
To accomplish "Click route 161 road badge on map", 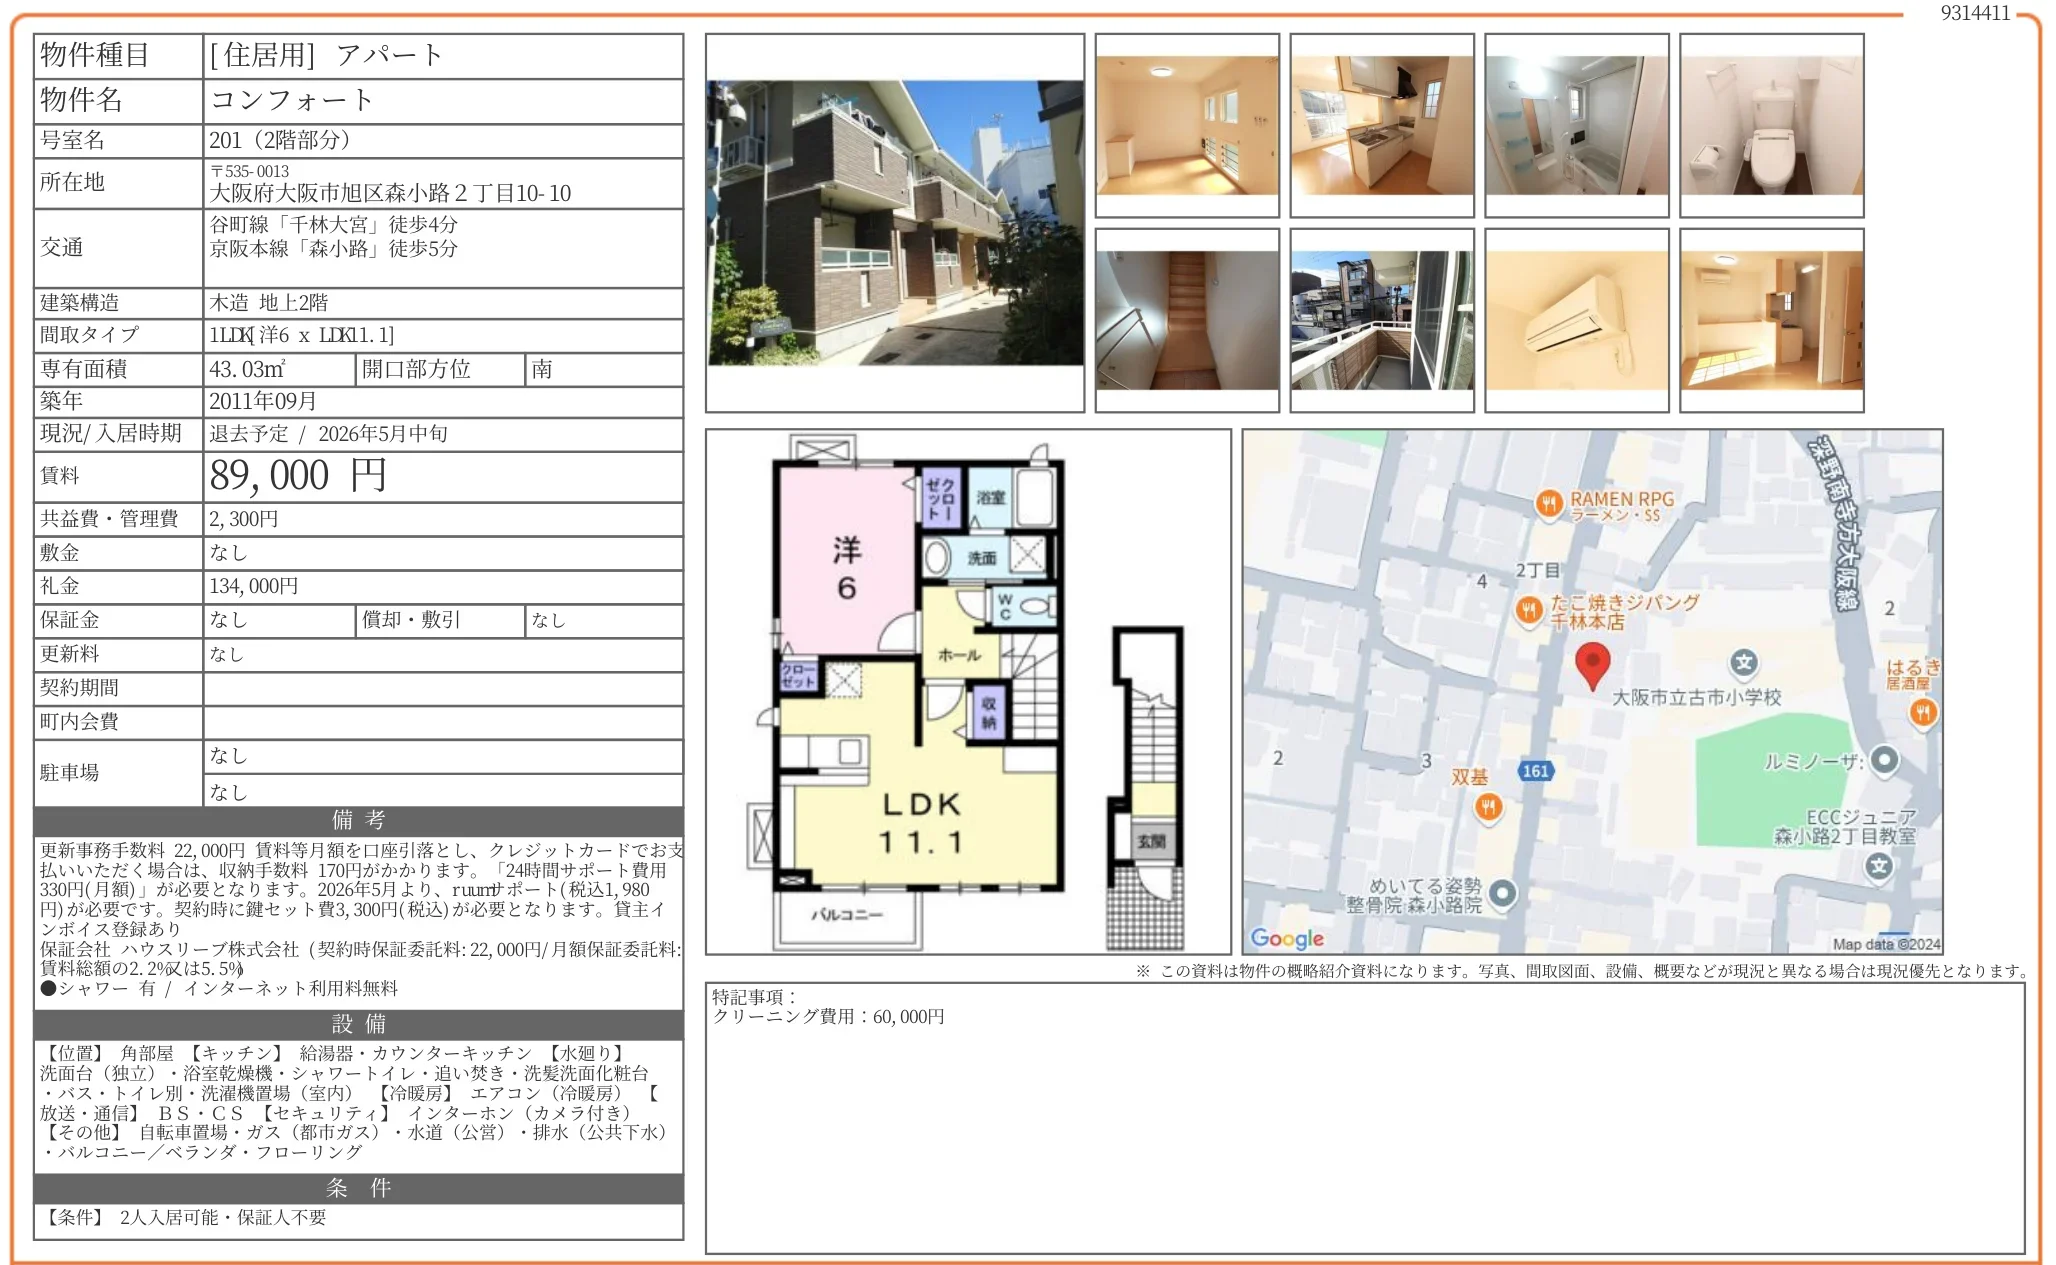I will [x=1535, y=770].
